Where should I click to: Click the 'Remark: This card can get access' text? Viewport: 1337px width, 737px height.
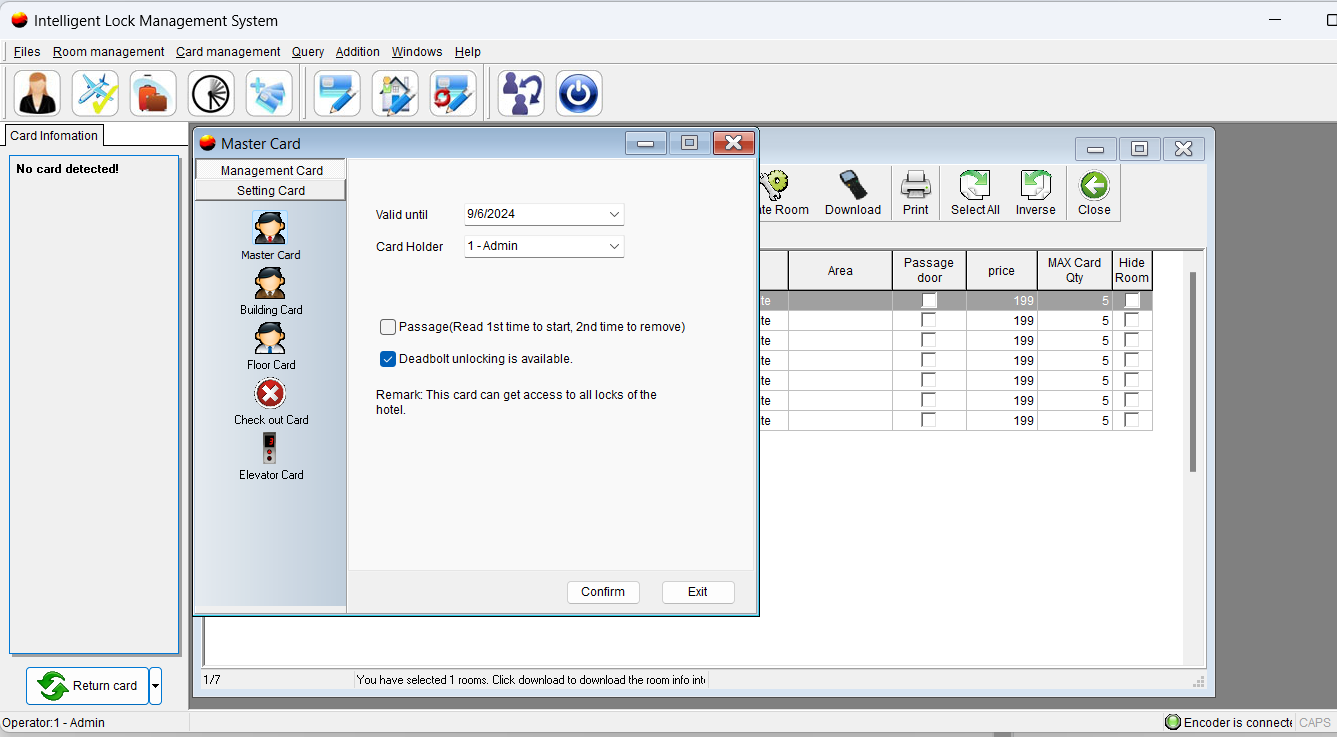[516, 402]
